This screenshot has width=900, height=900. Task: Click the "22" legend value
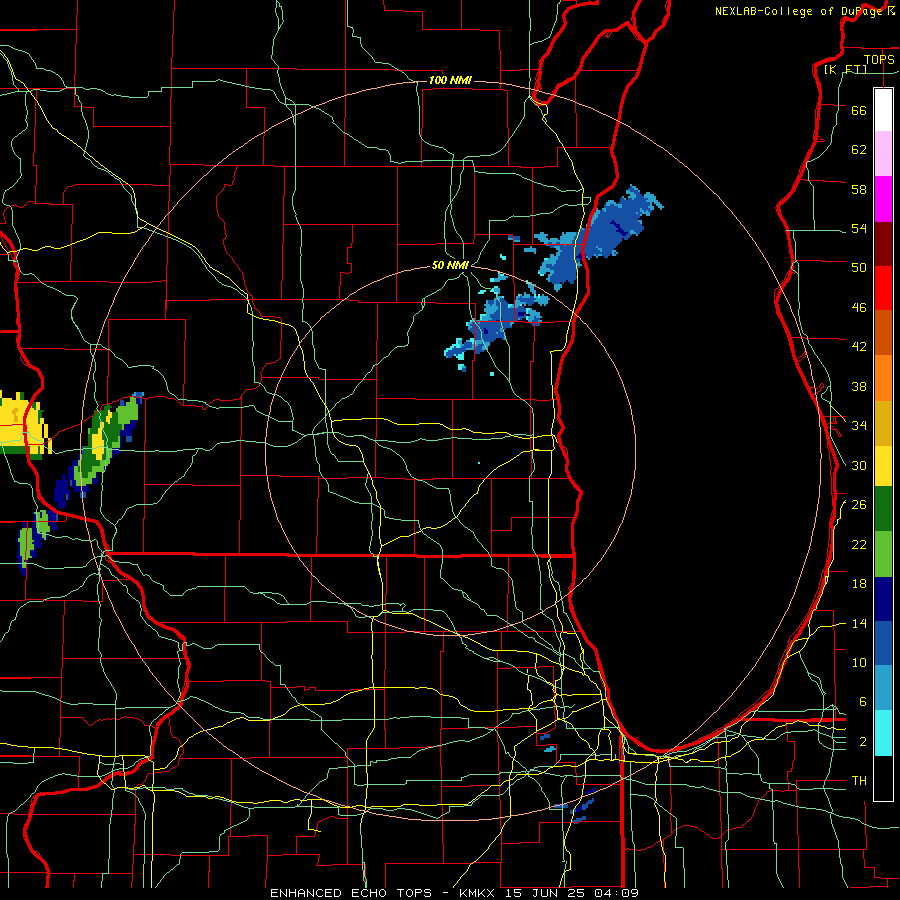tap(859, 545)
